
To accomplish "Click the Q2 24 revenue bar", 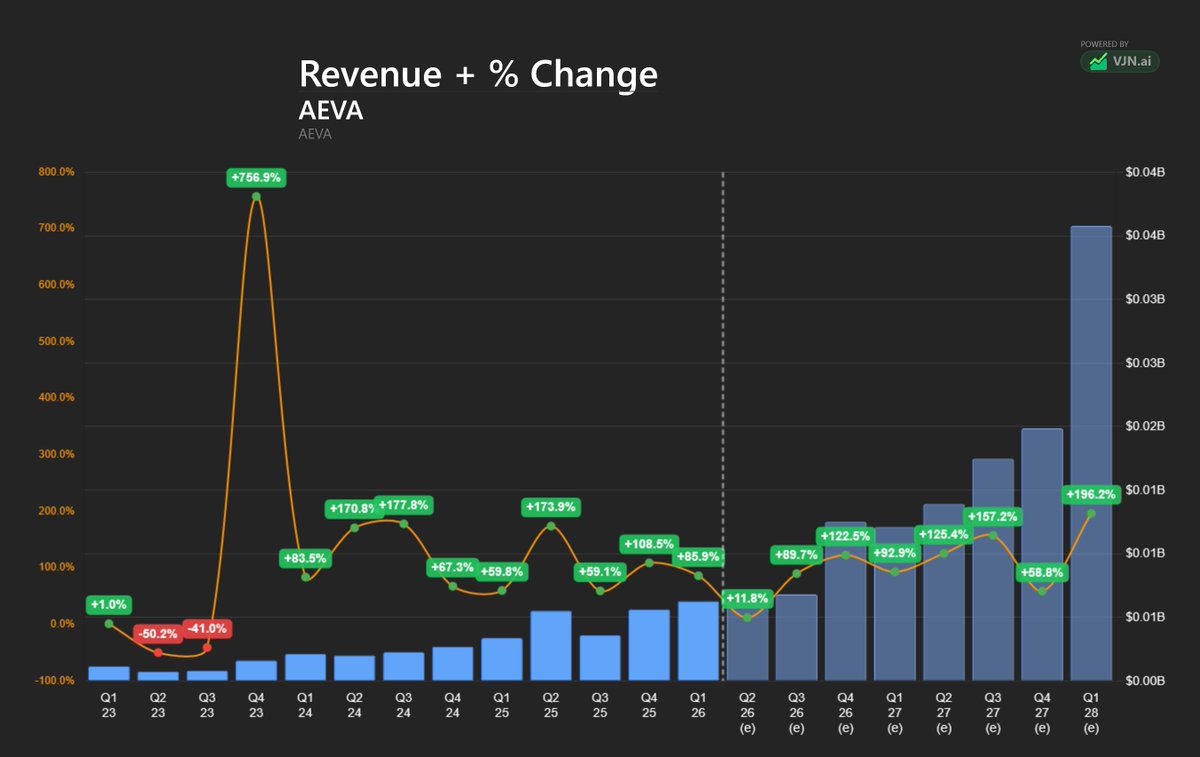I will click(354, 668).
